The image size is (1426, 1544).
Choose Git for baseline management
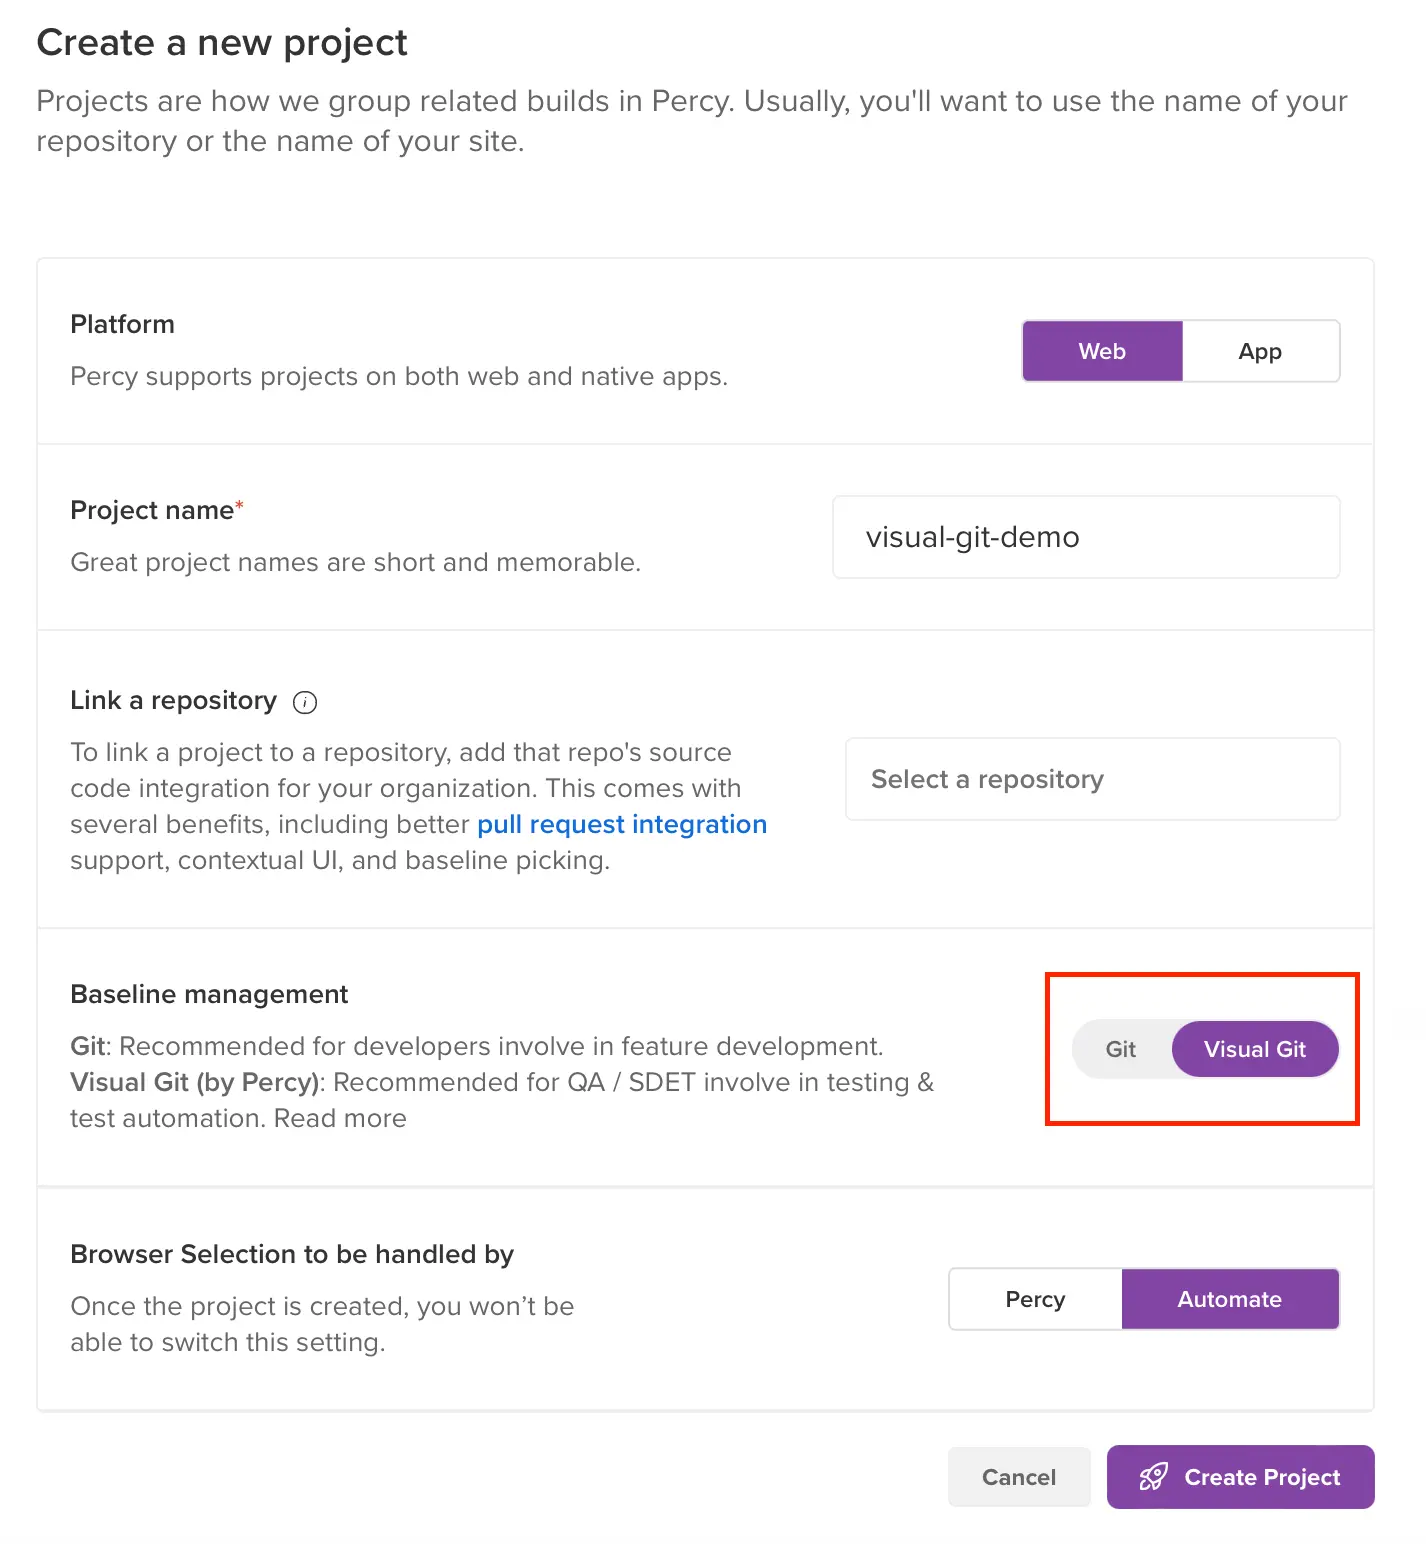click(1121, 1049)
